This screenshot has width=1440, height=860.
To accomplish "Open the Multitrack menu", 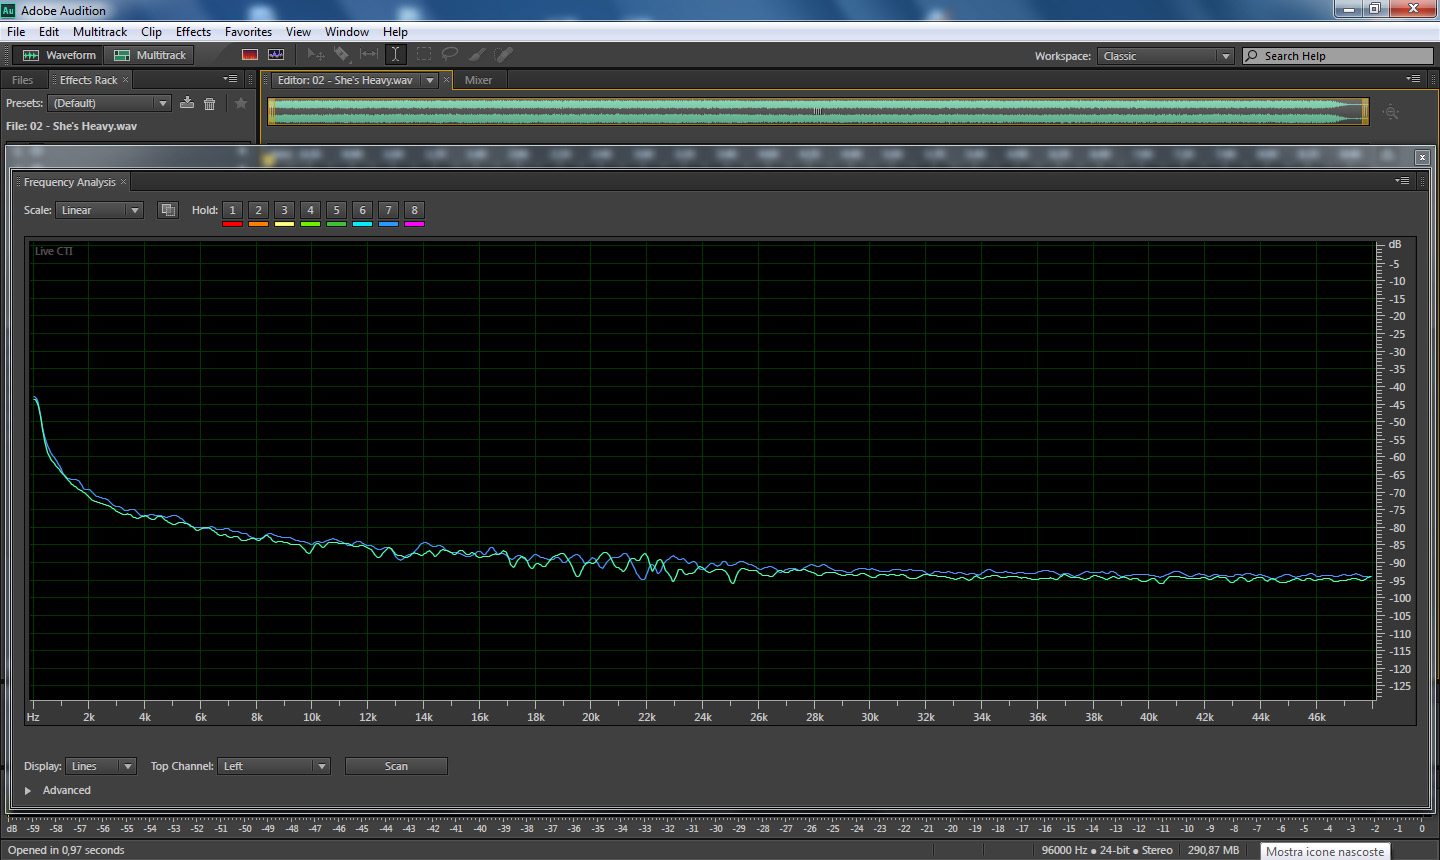I will coord(100,31).
